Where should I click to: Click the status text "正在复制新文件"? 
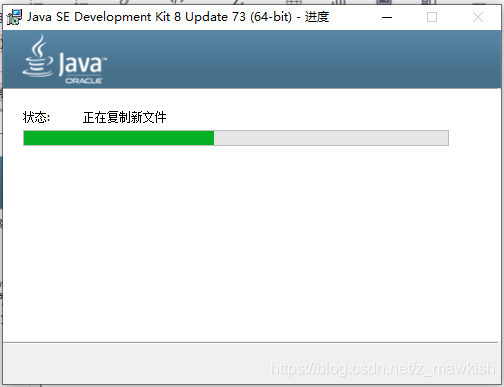point(125,117)
